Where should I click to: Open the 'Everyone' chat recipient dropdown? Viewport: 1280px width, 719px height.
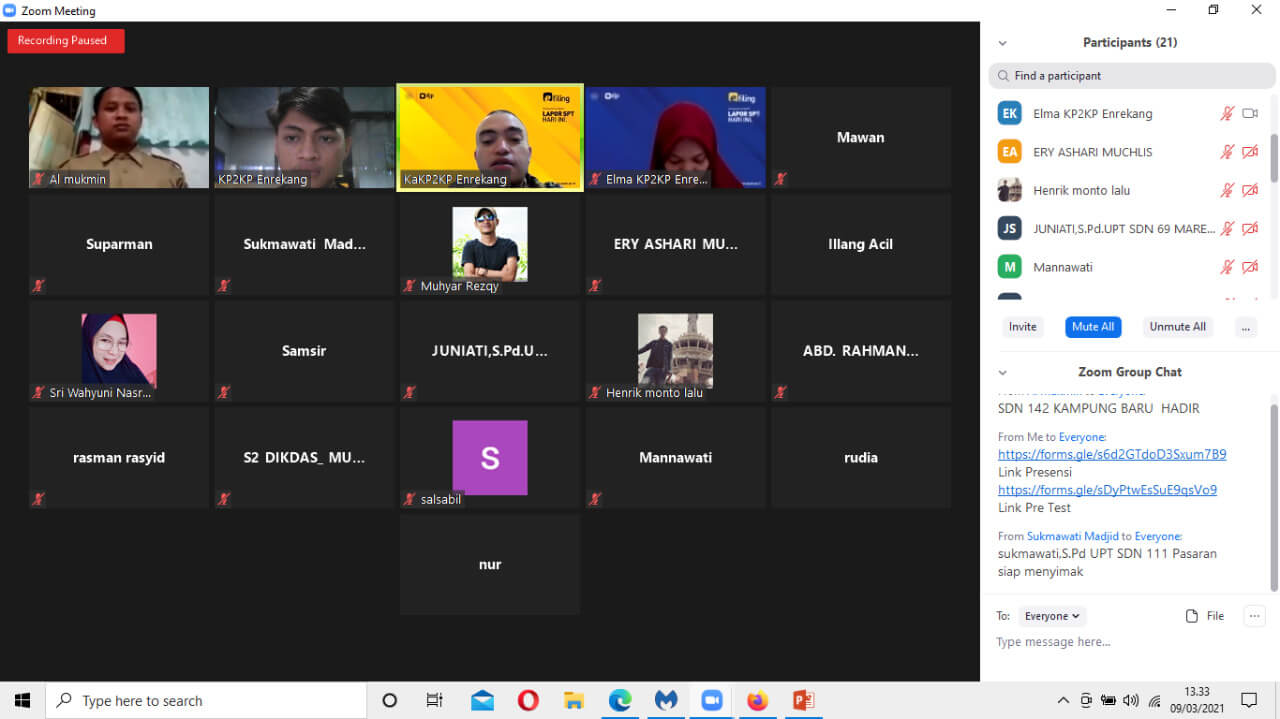coord(1052,616)
